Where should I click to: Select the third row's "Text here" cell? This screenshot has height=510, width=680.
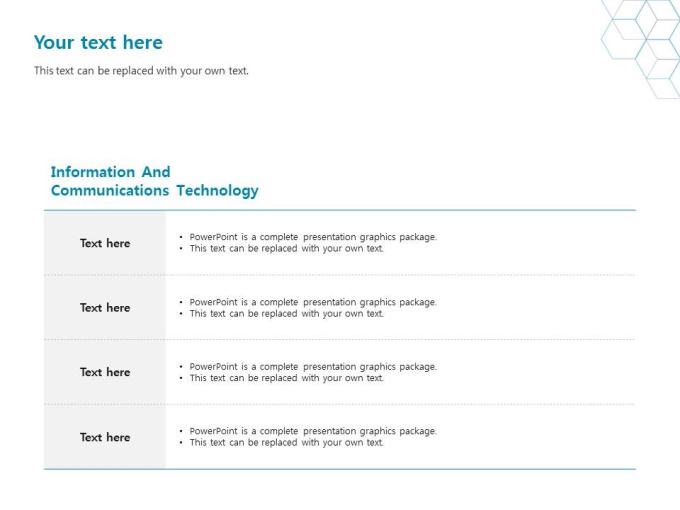[x=105, y=372]
